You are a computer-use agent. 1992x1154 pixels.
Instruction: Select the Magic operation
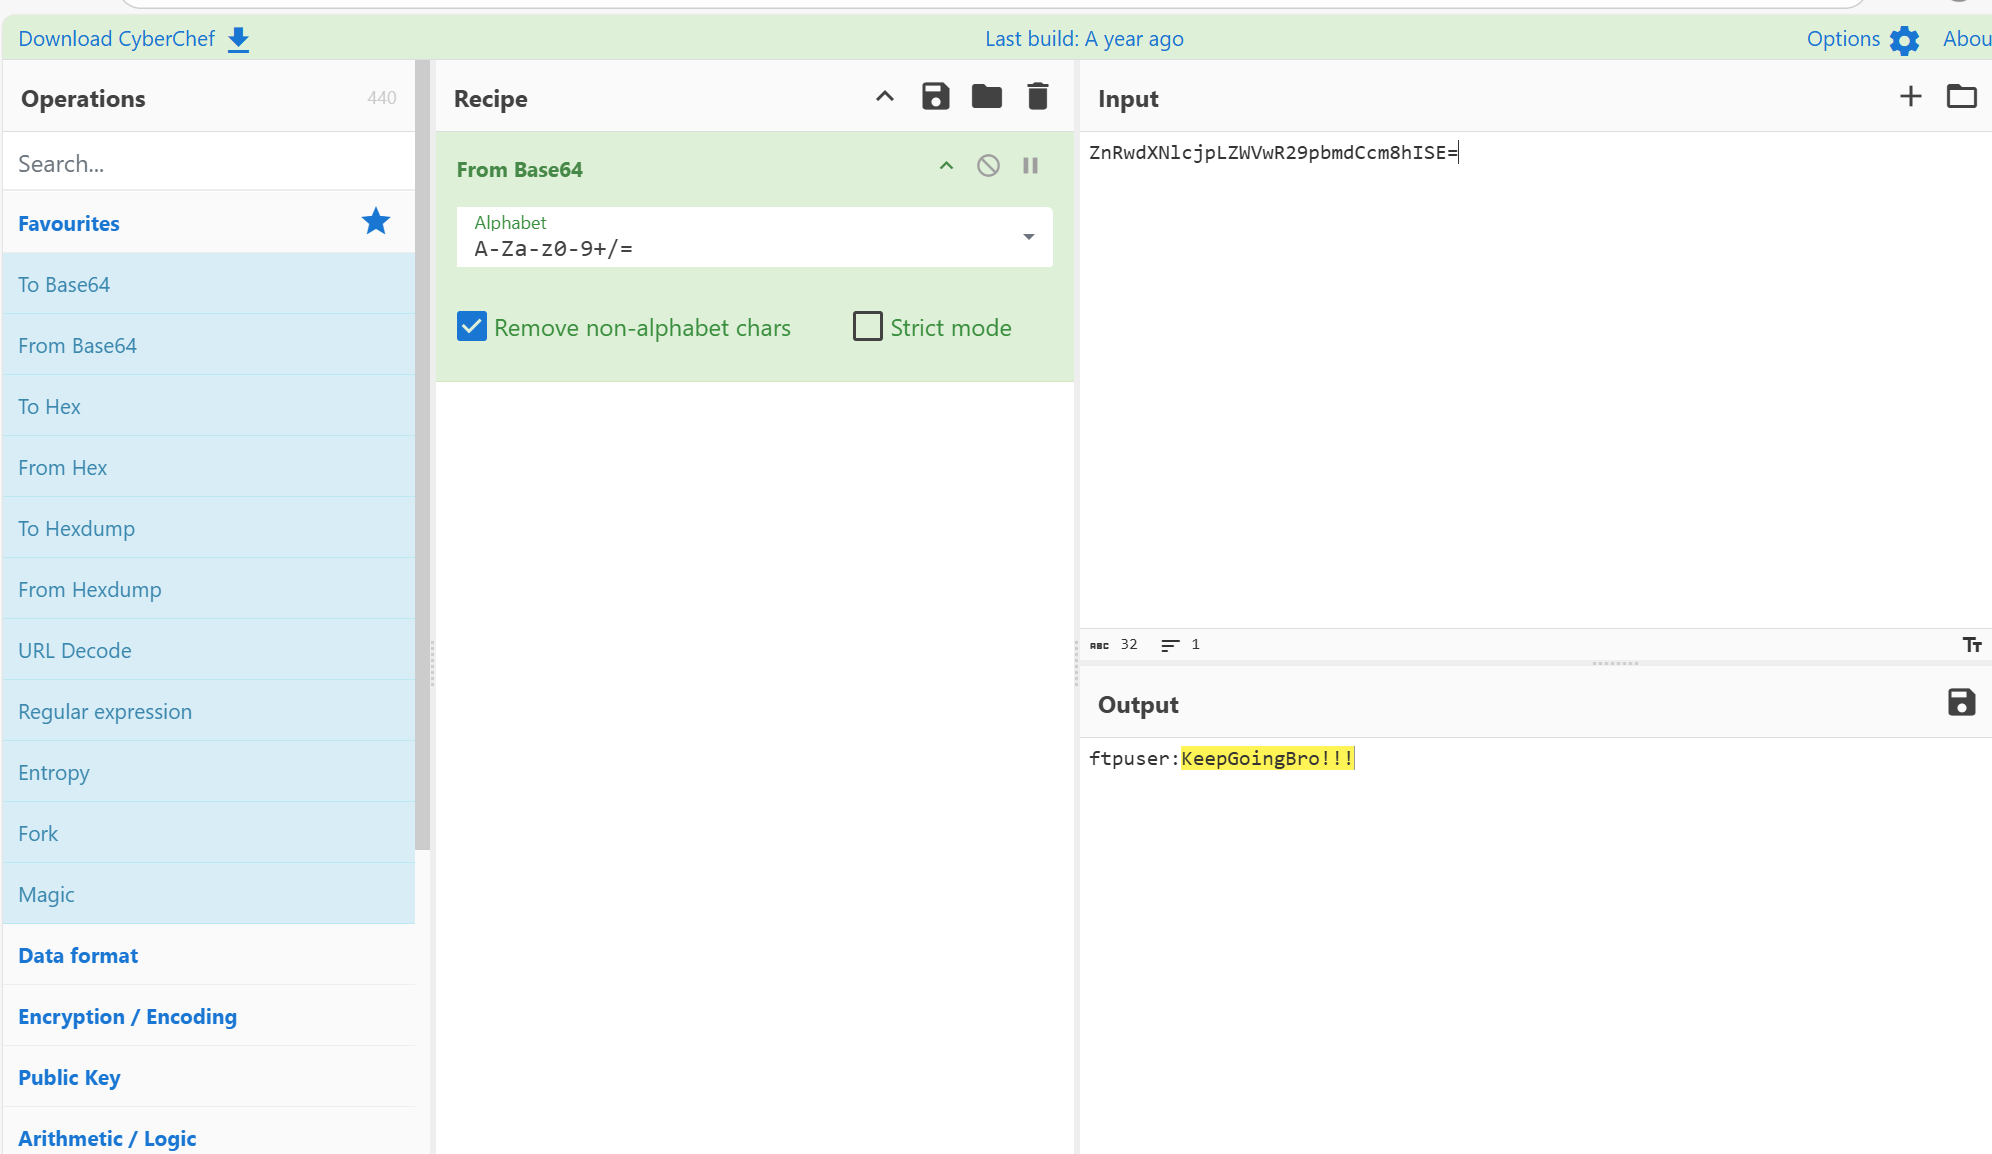tap(46, 894)
